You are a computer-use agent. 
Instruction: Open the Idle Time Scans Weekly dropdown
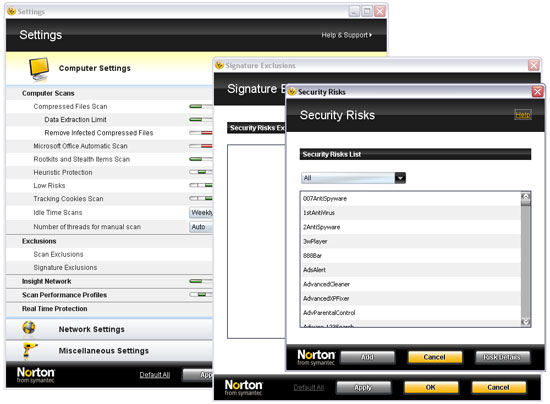pos(201,213)
